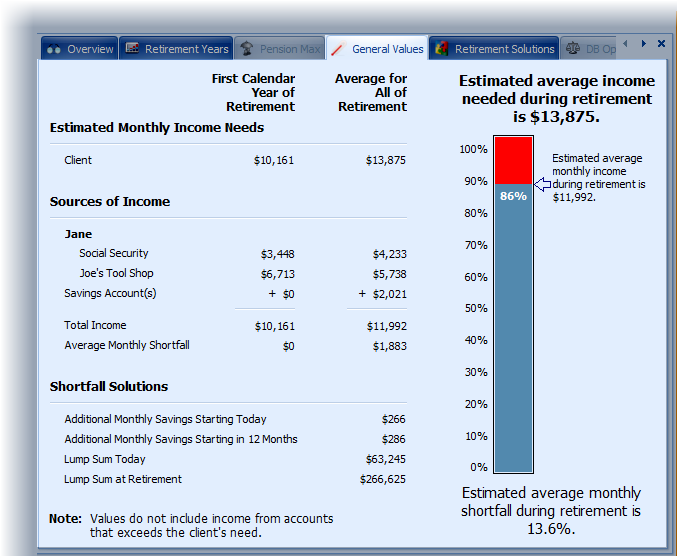677x556 pixels.
Task: Click the red shortfall portion of the bar
Action: pyautogui.click(x=513, y=160)
